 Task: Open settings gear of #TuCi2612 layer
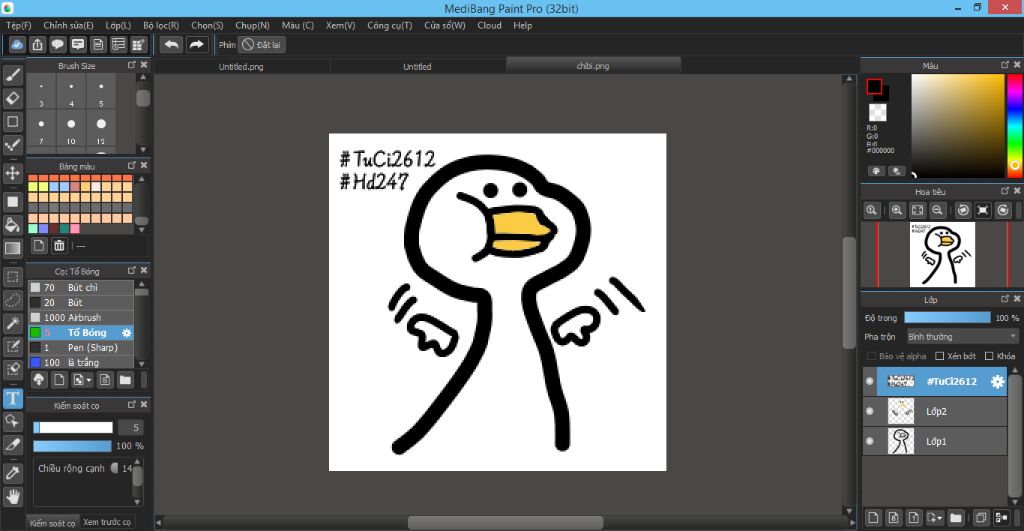click(997, 381)
